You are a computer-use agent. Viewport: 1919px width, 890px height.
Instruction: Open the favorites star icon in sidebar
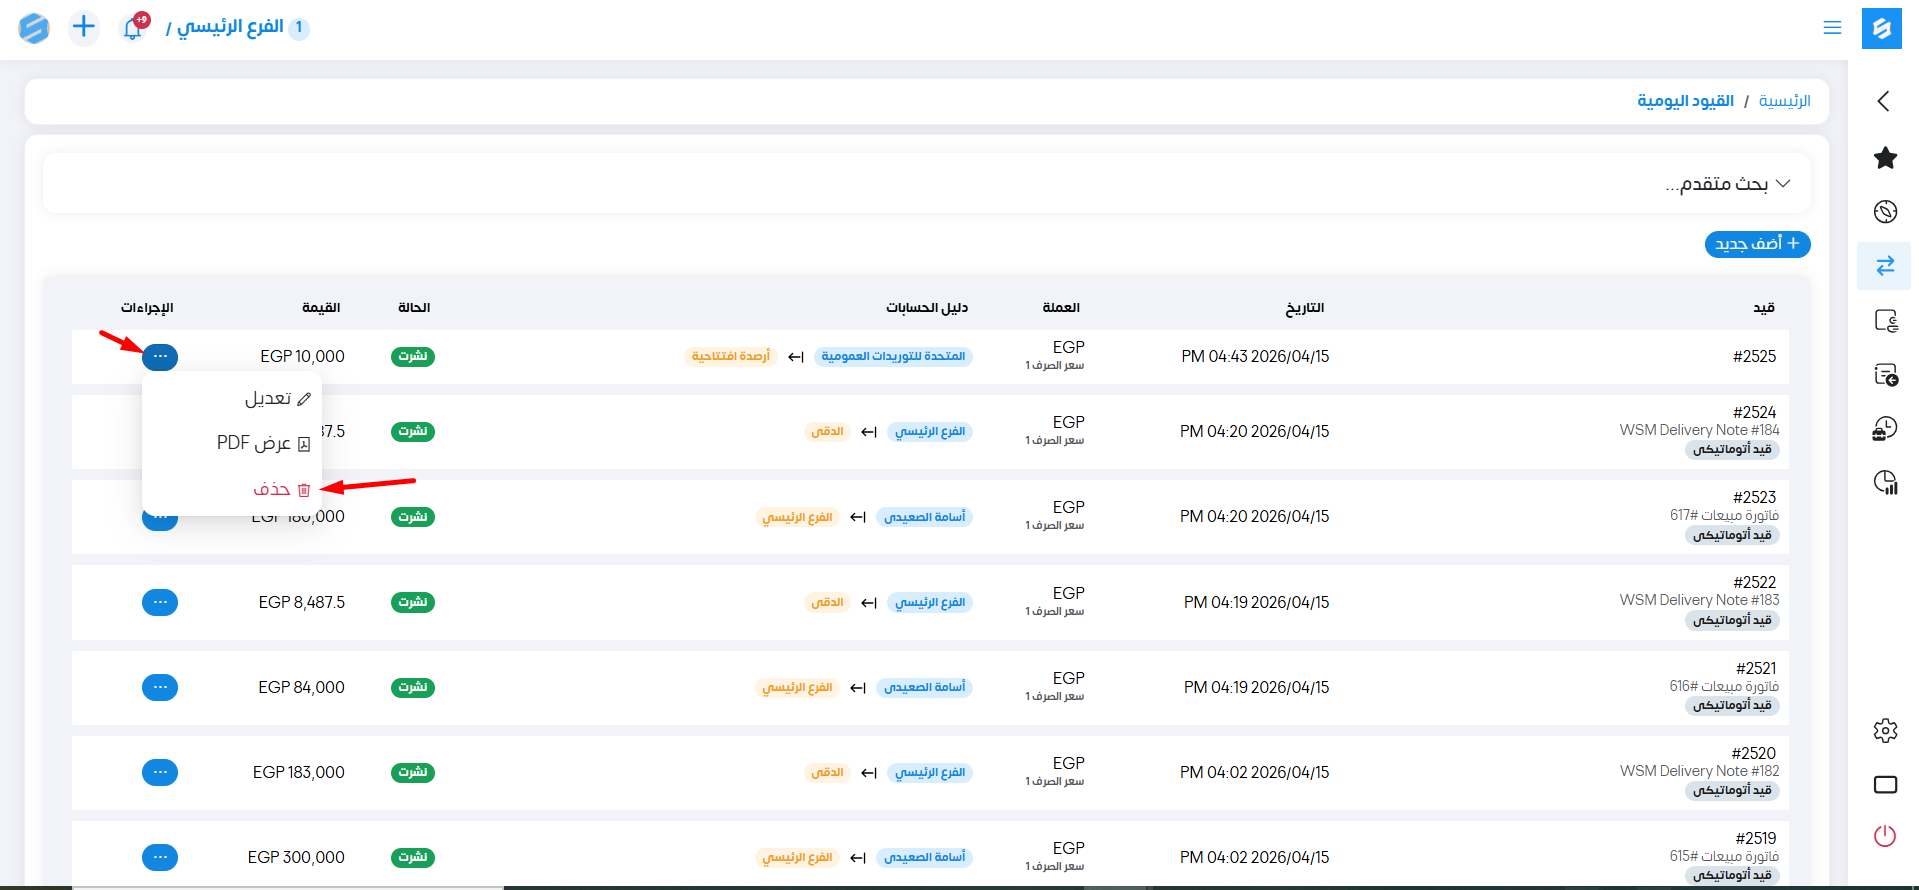1885,158
